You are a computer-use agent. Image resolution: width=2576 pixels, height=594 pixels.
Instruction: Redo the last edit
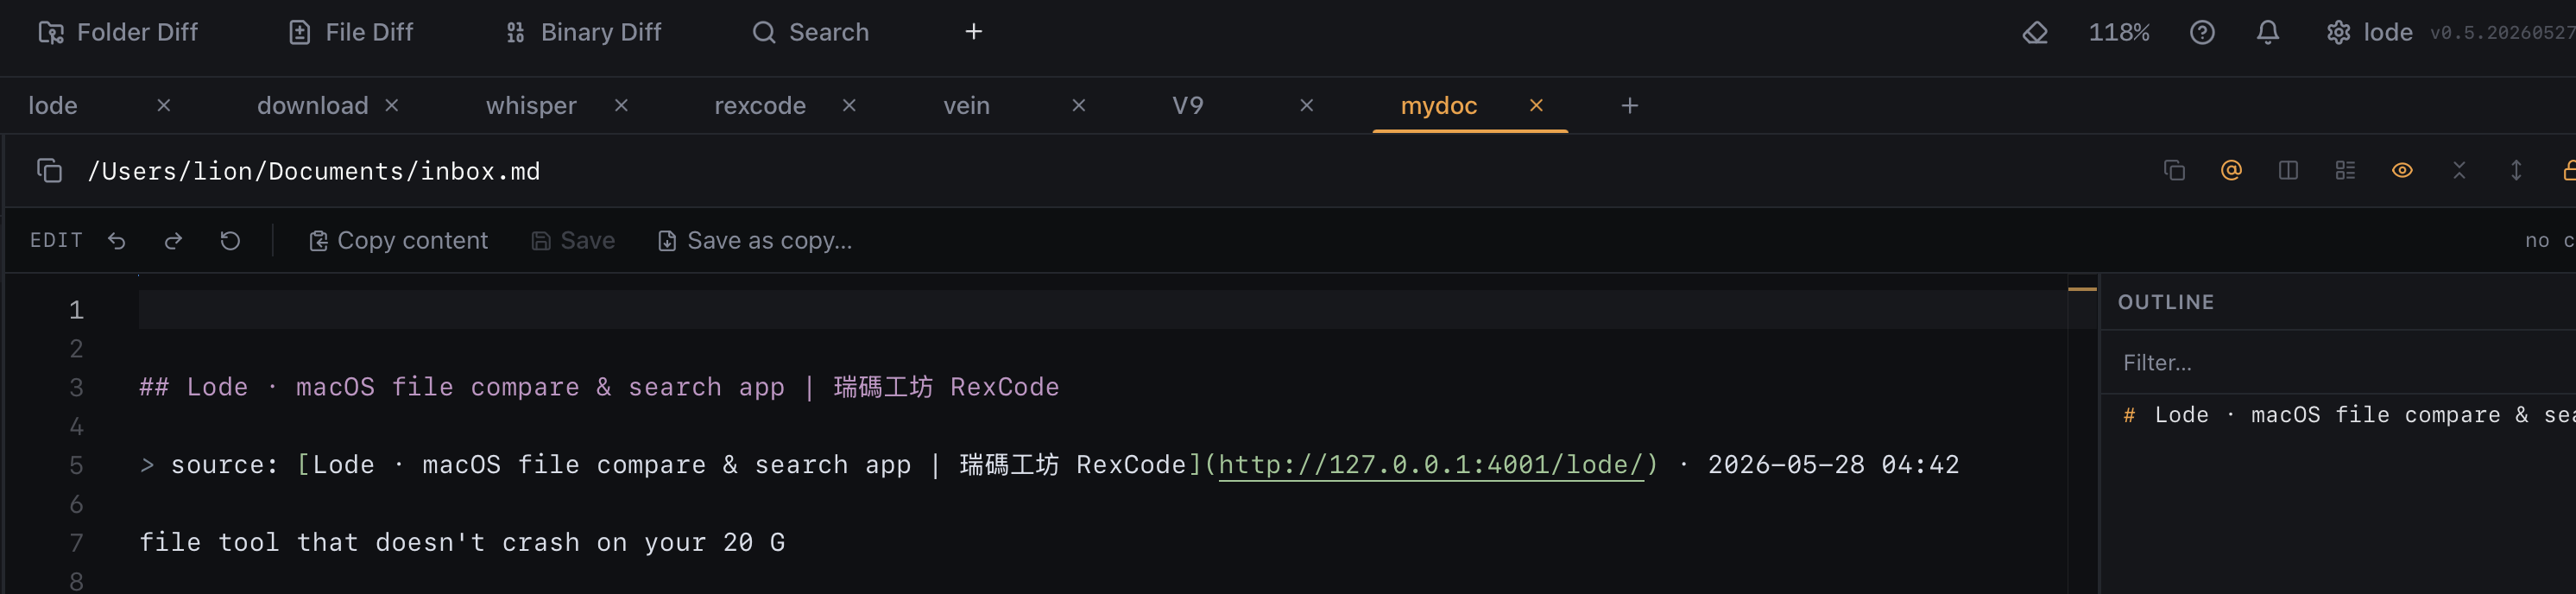click(x=173, y=241)
